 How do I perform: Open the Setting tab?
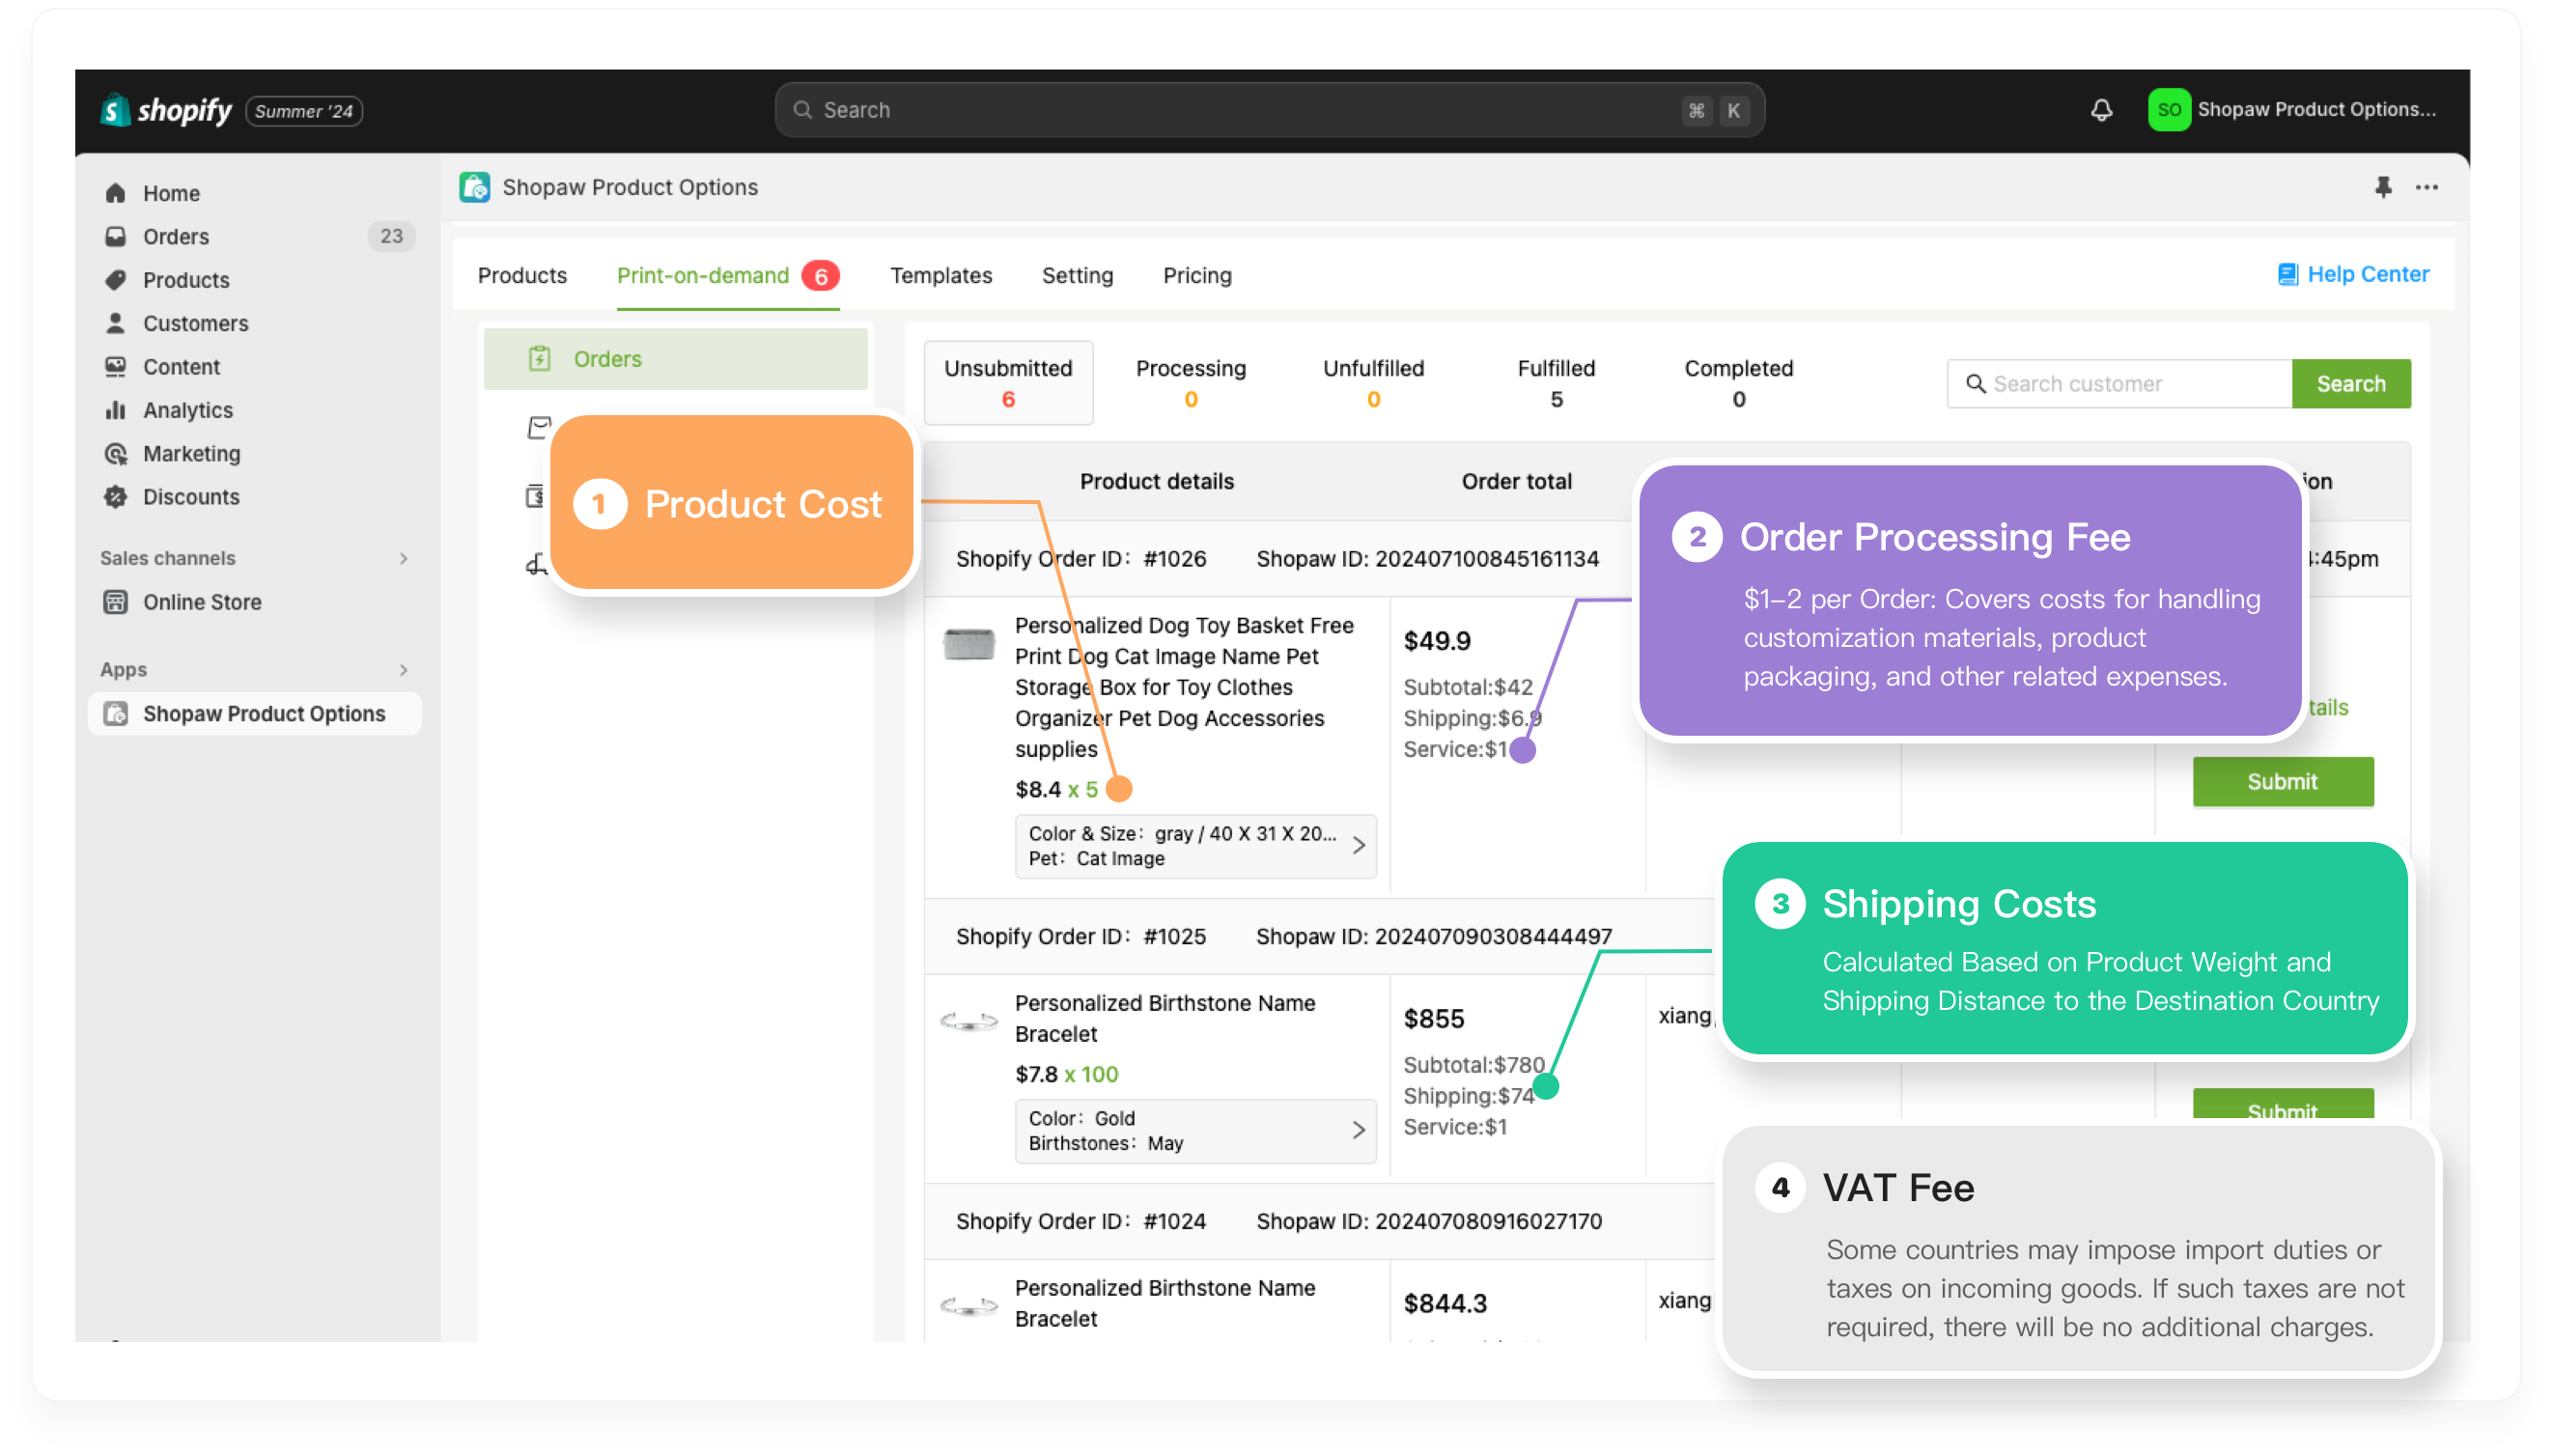click(1077, 276)
